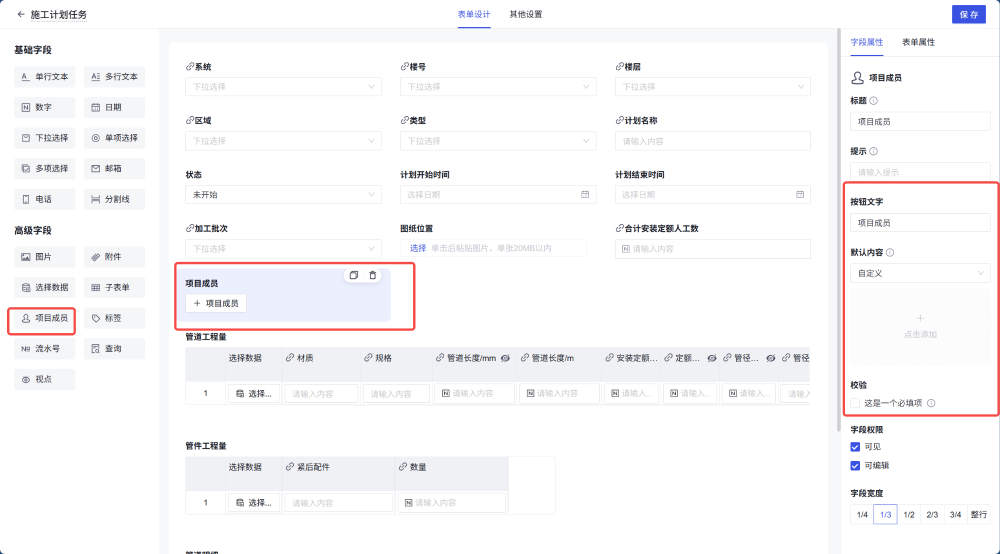Click the 保存 button
Screen dimensions: 1000x554
[968, 15]
